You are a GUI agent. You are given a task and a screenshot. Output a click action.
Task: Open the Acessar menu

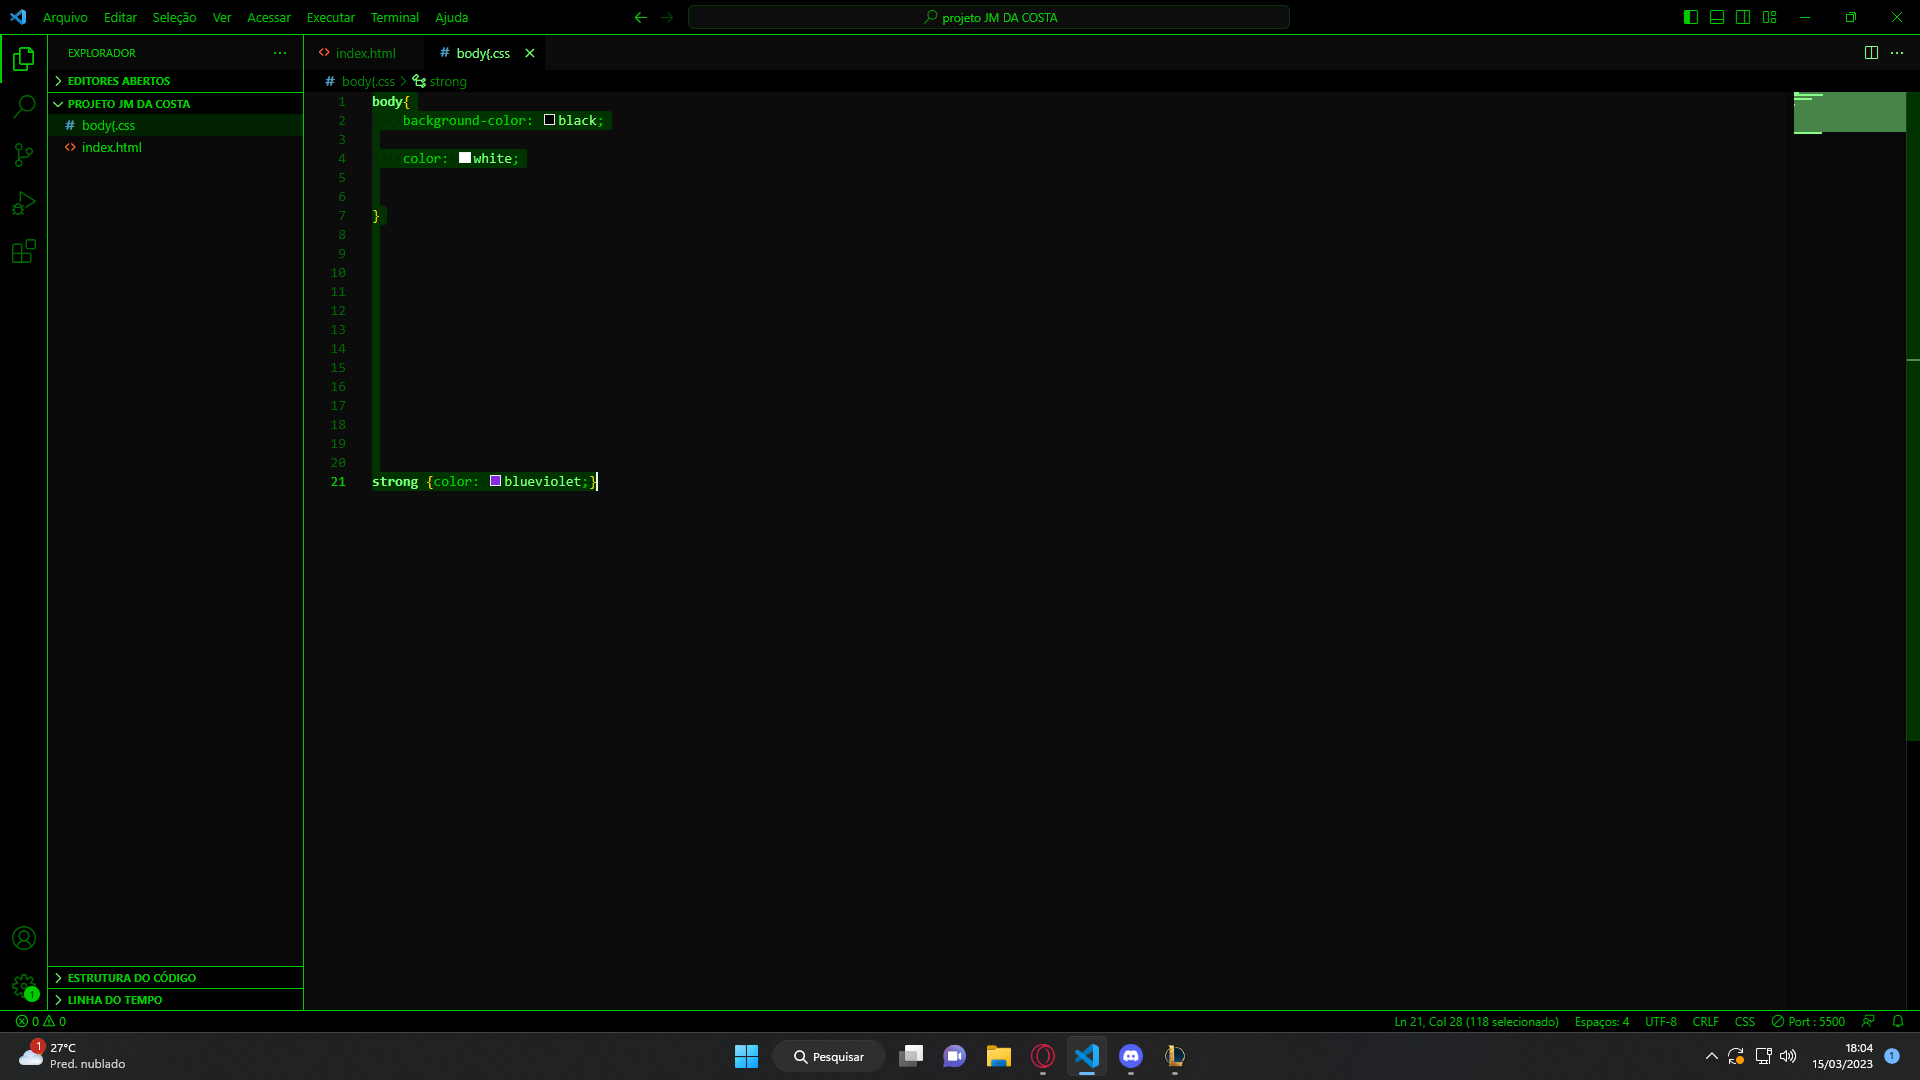269,17
